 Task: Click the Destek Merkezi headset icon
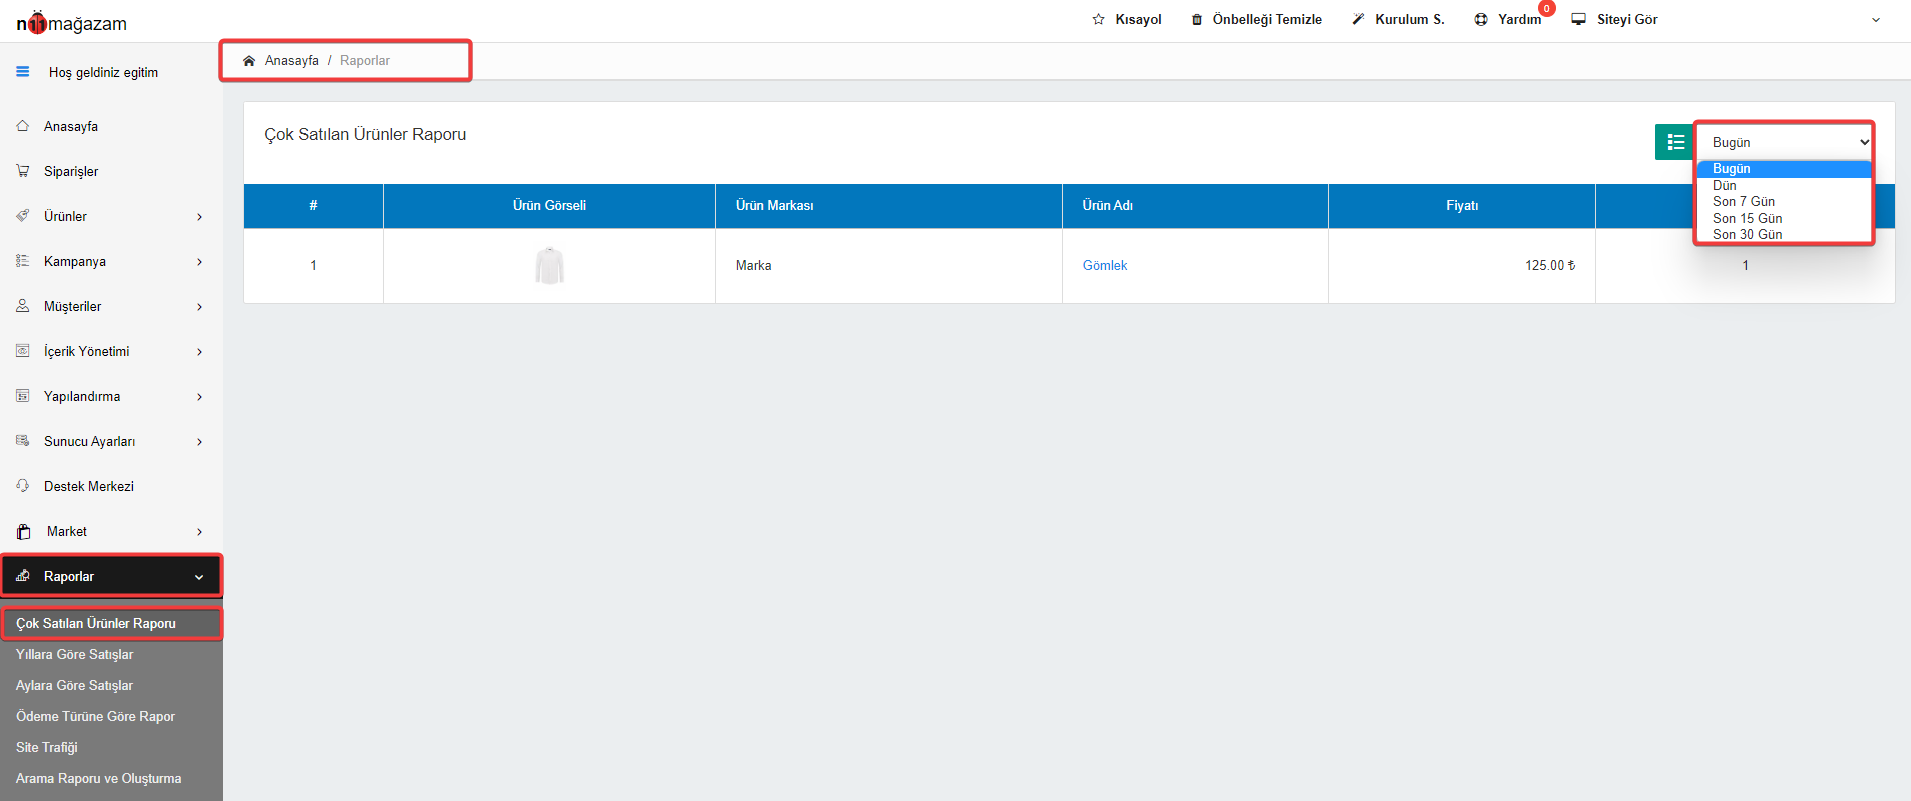pos(23,486)
